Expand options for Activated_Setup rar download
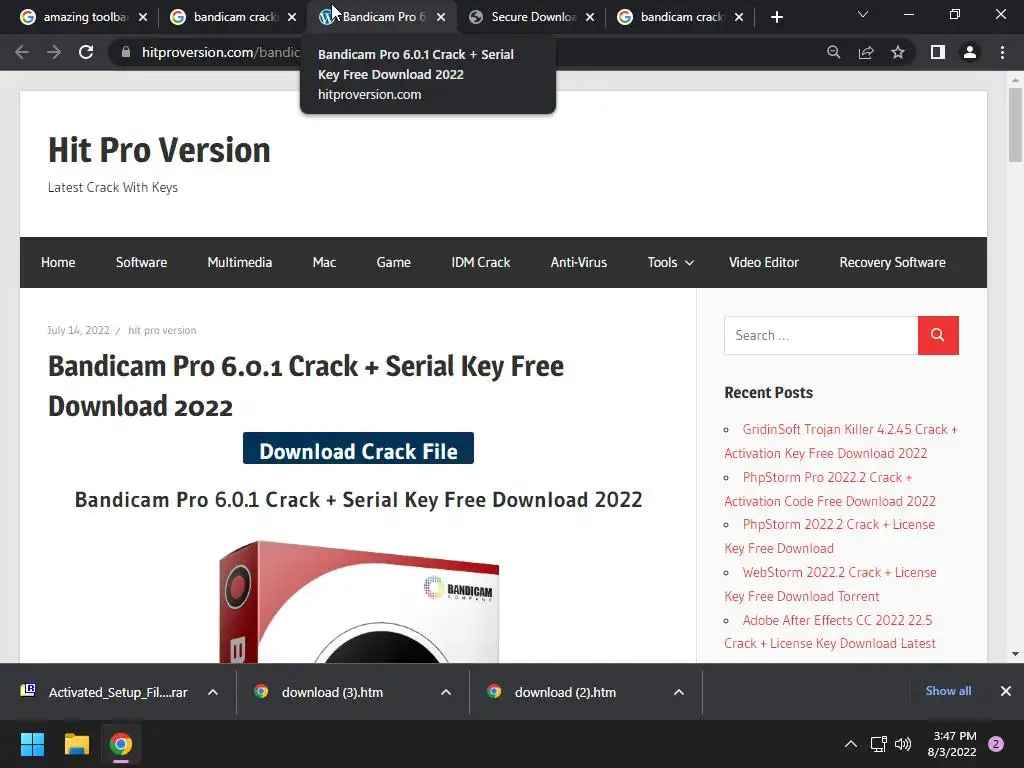 click(x=213, y=692)
